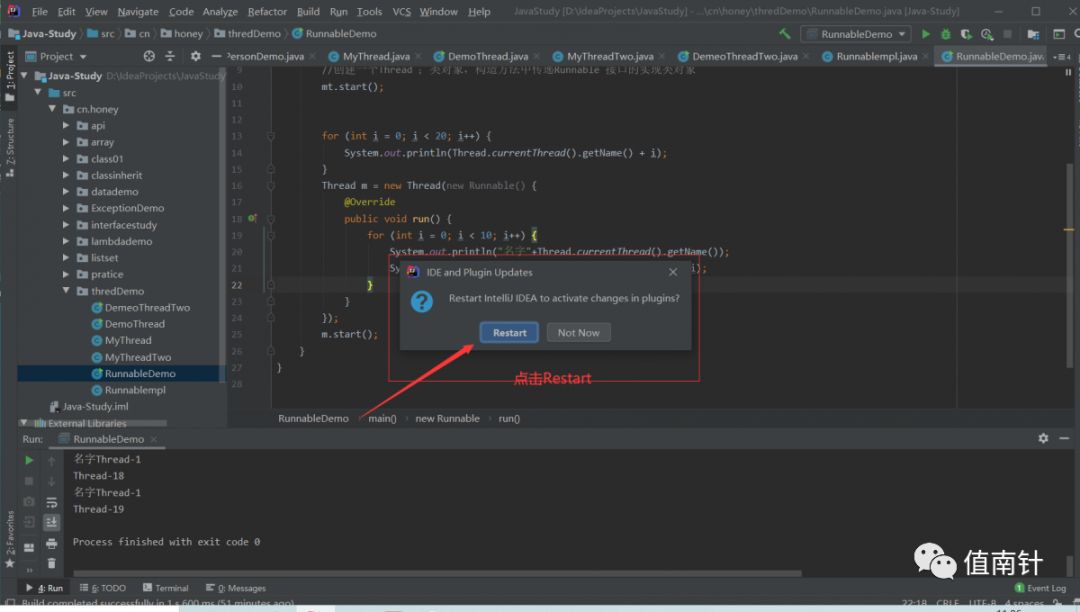Click the Profiler run icon in toolbar
1080x612 pixels.
pos(987,34)
